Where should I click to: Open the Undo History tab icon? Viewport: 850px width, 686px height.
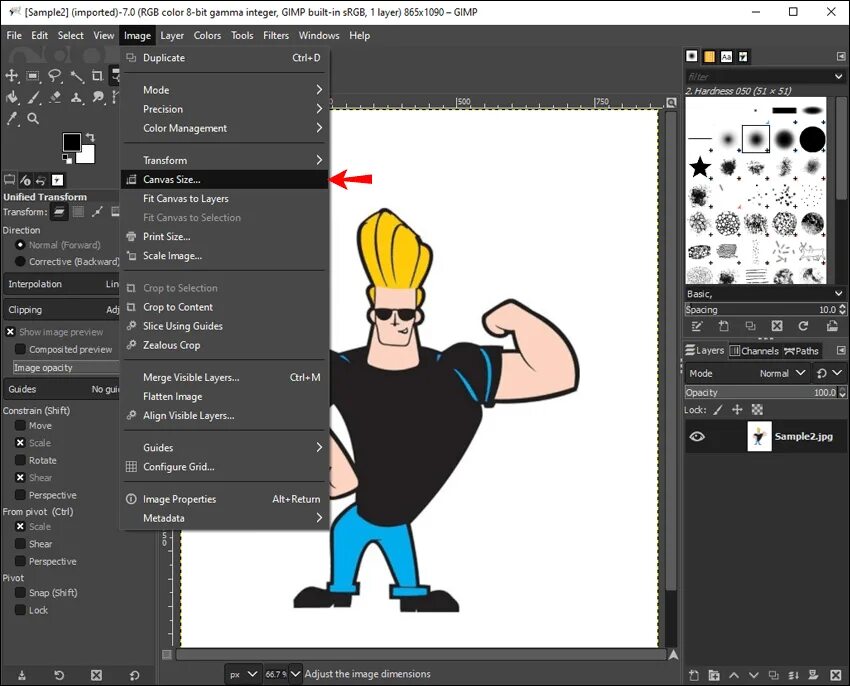pos(41,180)
